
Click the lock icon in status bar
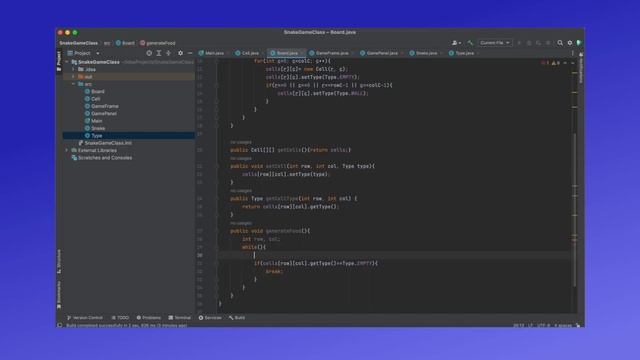578,325
